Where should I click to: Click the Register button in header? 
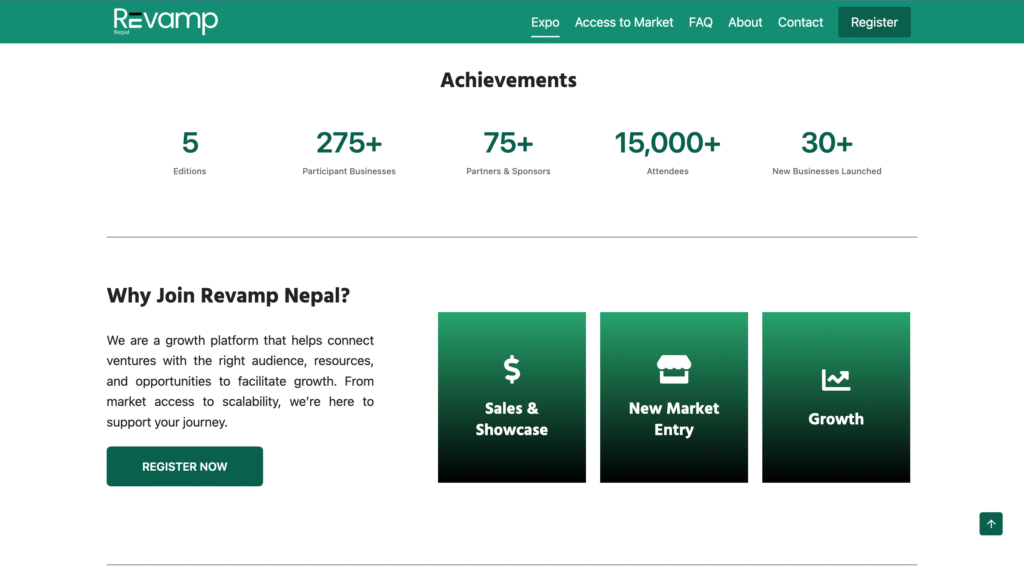pyautogui.click(x=874, y=22)
